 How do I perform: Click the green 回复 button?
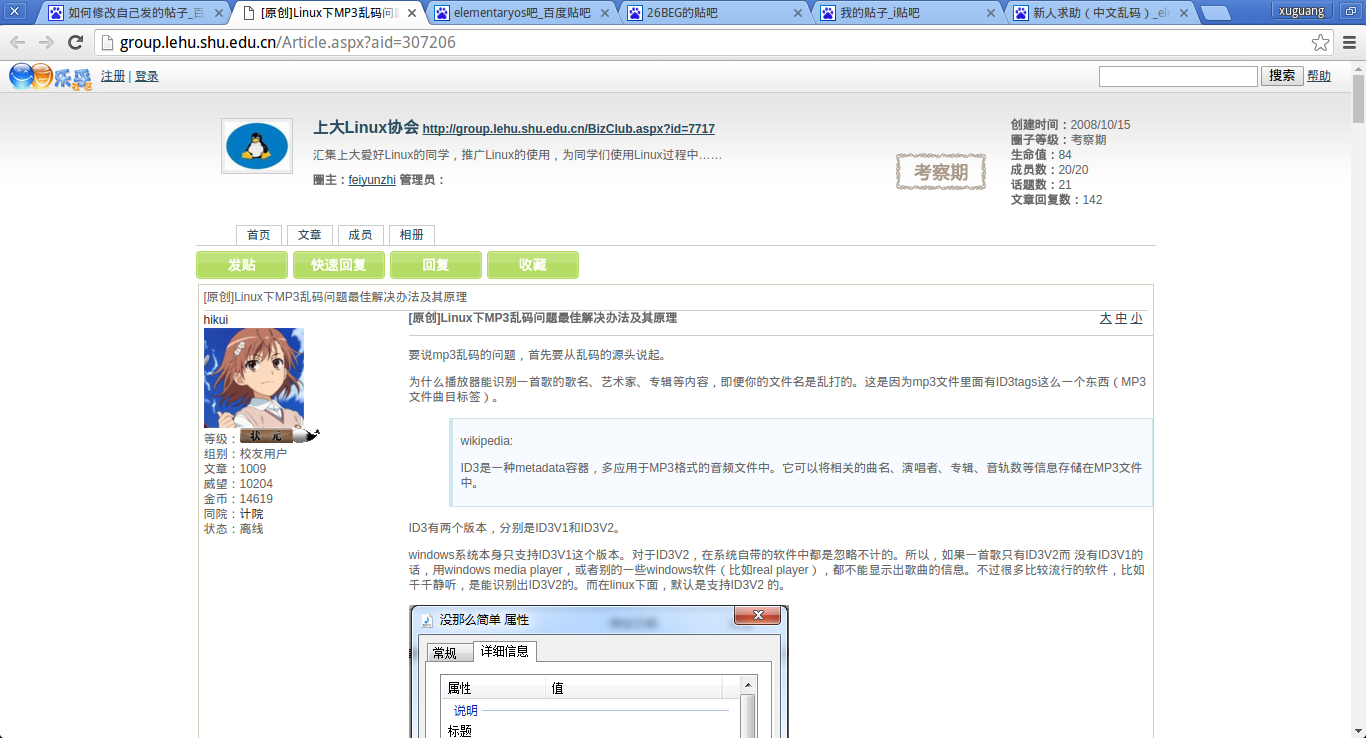436,265
